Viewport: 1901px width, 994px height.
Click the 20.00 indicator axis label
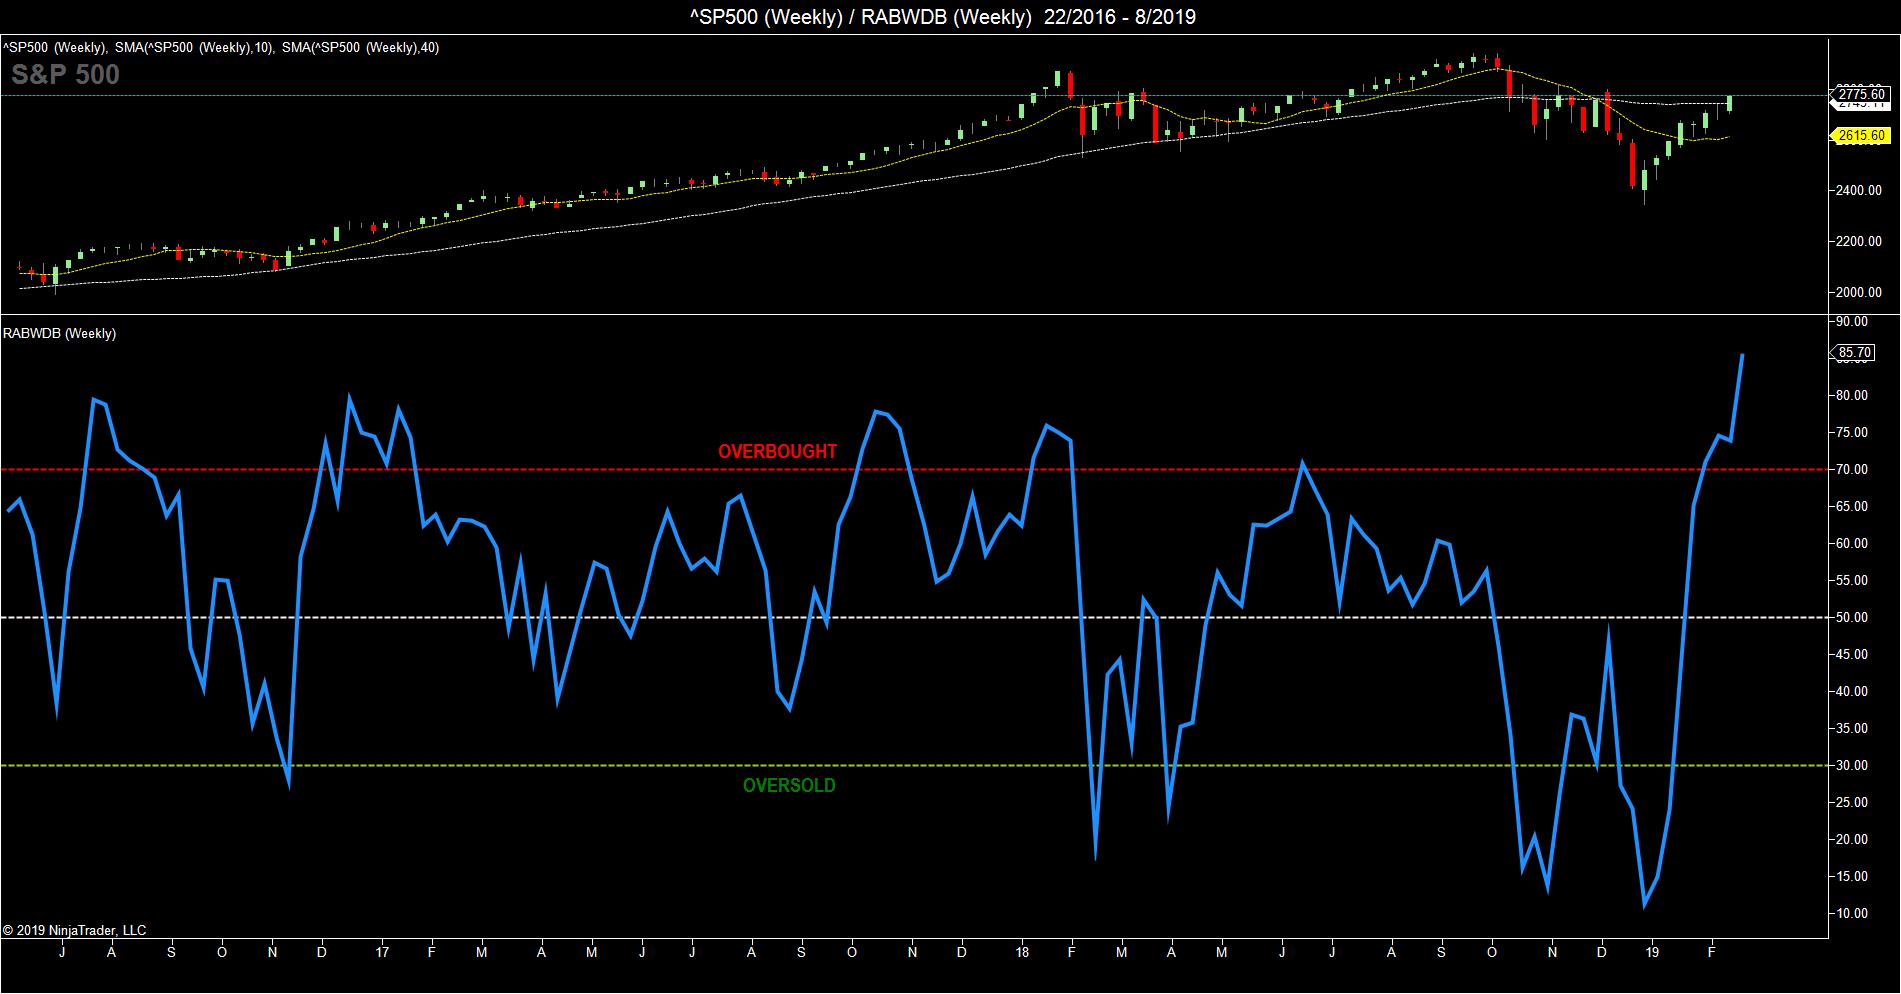point(1853,839)
